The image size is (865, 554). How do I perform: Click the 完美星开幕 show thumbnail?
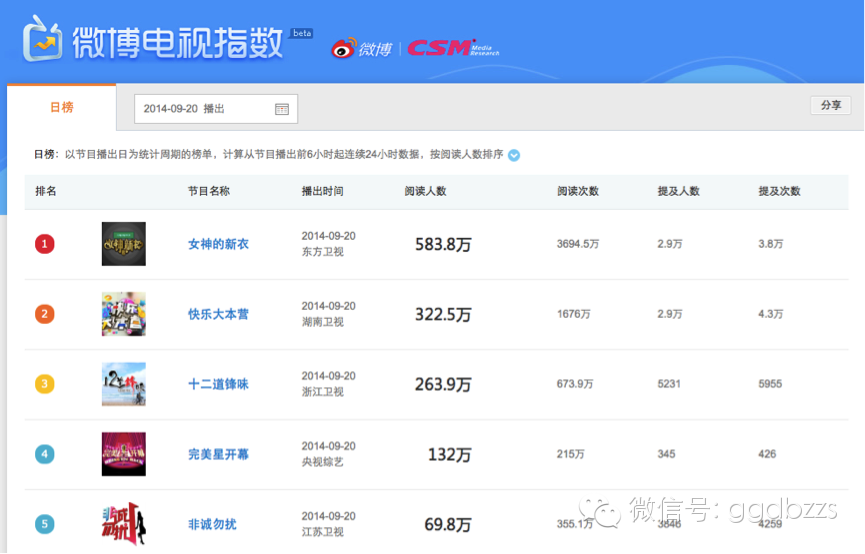(123, 454)
